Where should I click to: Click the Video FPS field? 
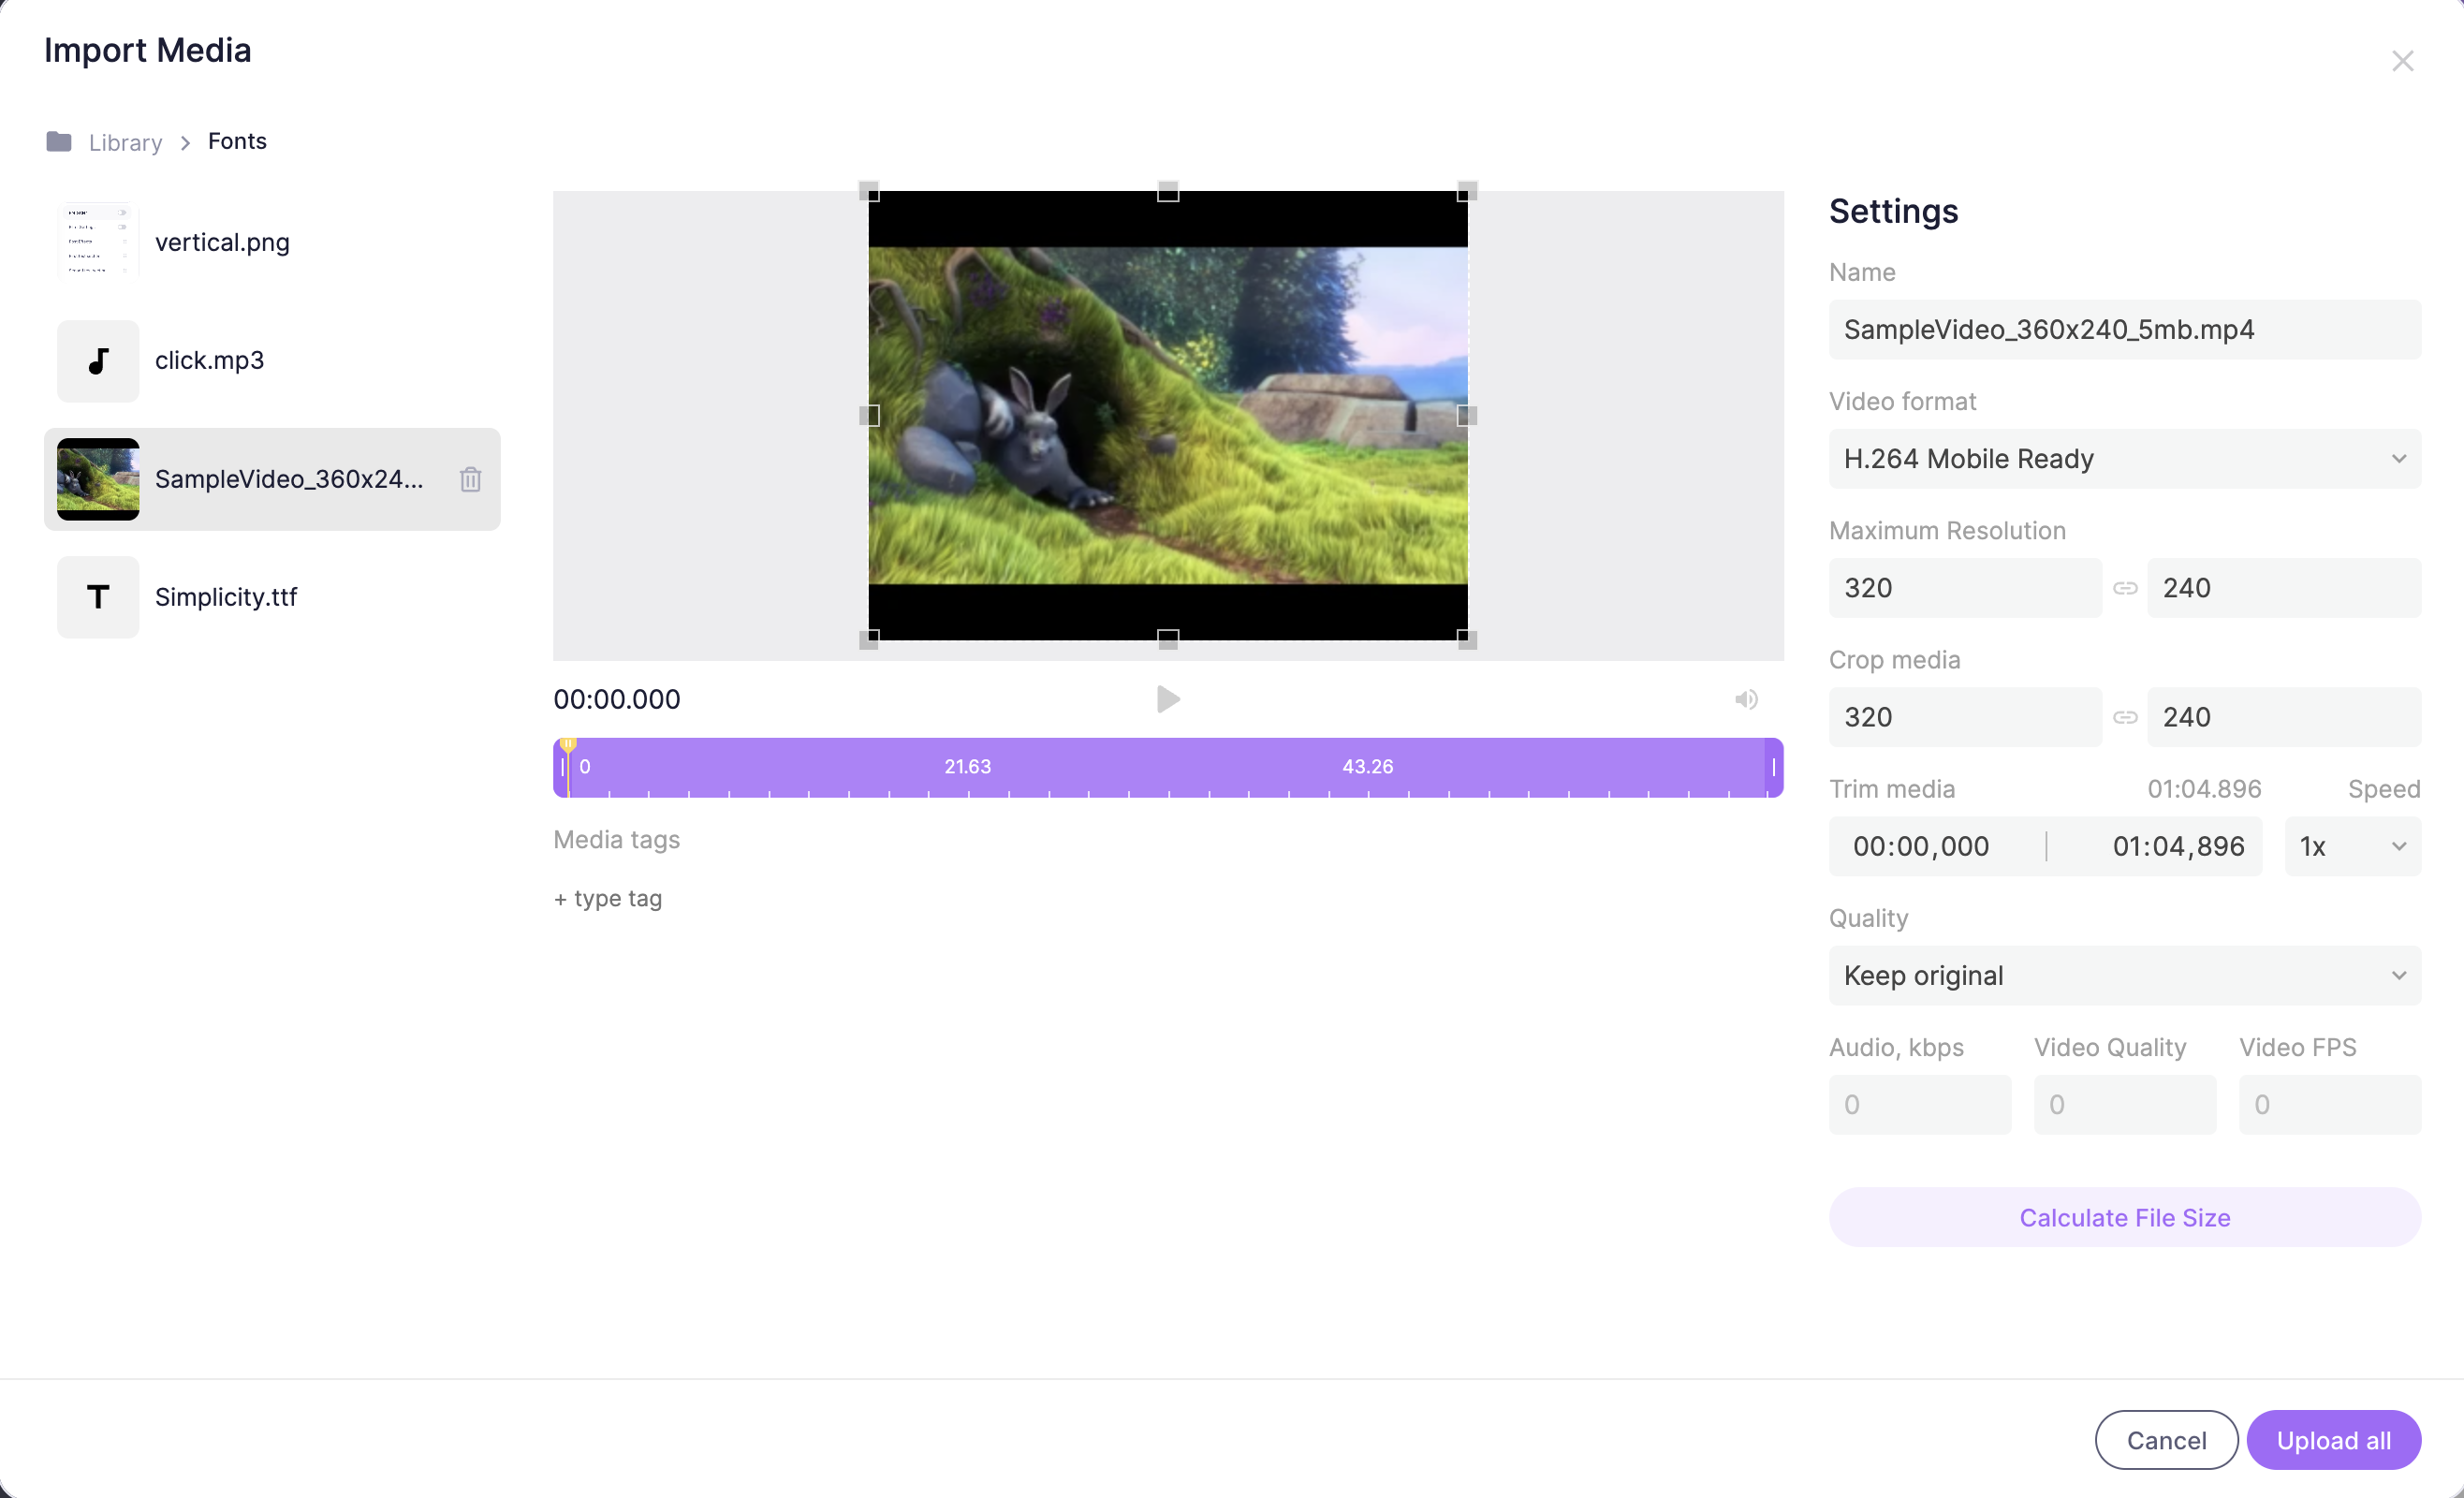point(2329,1104)
